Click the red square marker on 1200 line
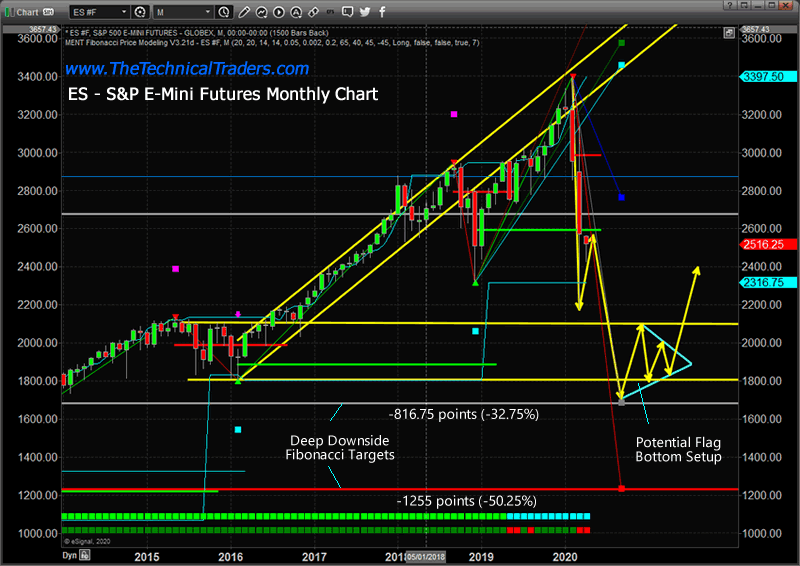This screenshot has width=800, height=566. pos(621,489)
